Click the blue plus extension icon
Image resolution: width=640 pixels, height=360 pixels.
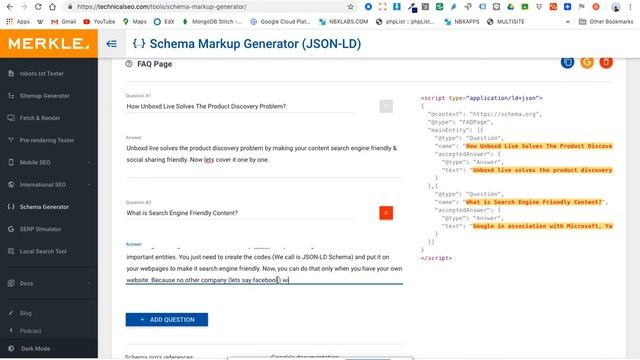(x=567, y=7)
